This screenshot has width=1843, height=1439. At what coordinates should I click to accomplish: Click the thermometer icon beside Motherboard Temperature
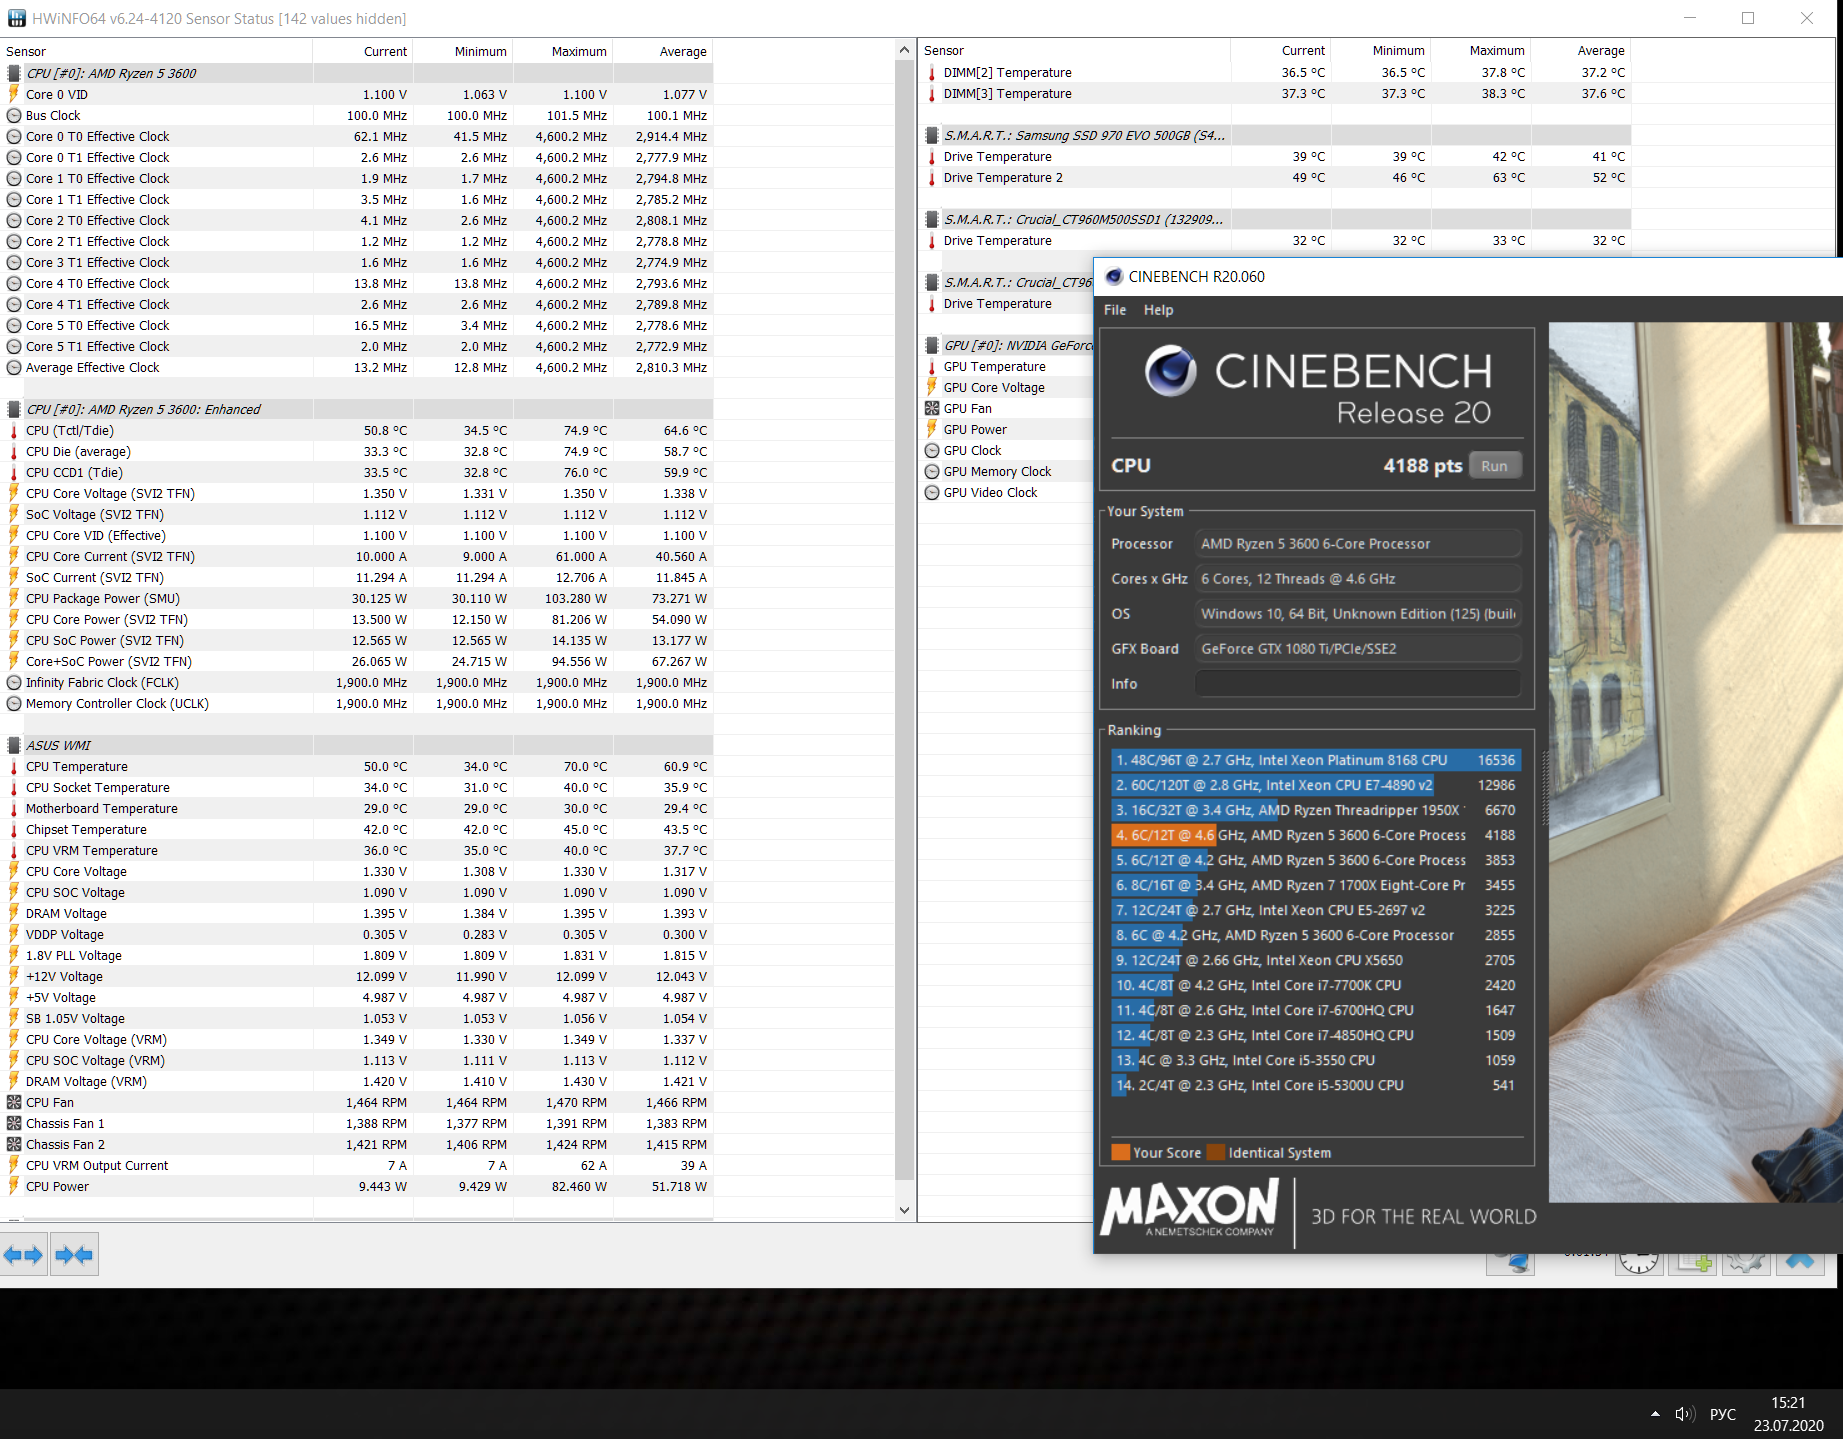point(14,809)
